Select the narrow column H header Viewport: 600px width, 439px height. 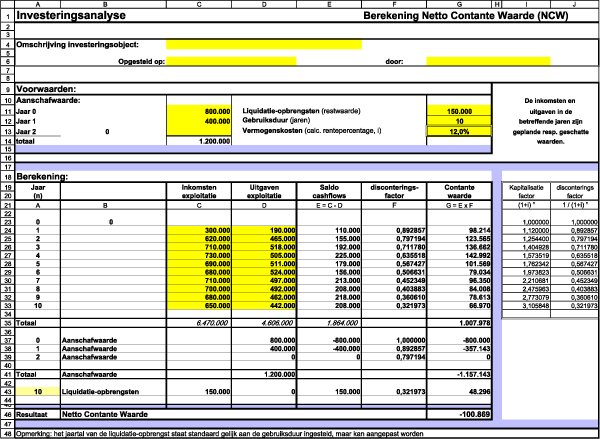click(x=497, y=4)
